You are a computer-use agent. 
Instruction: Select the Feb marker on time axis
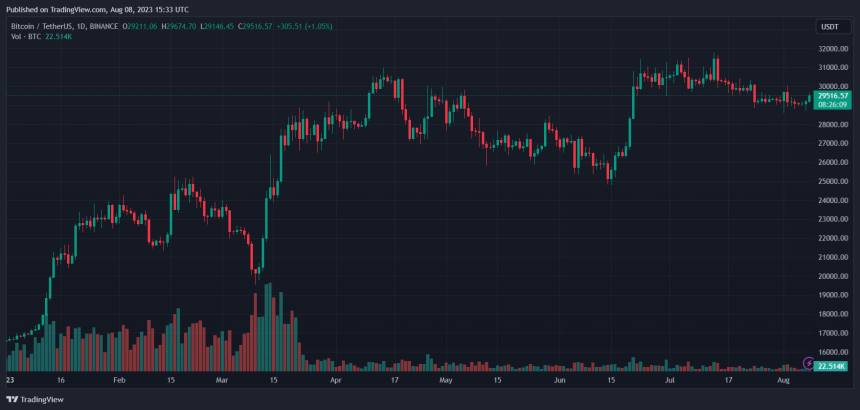coord(119,381)
